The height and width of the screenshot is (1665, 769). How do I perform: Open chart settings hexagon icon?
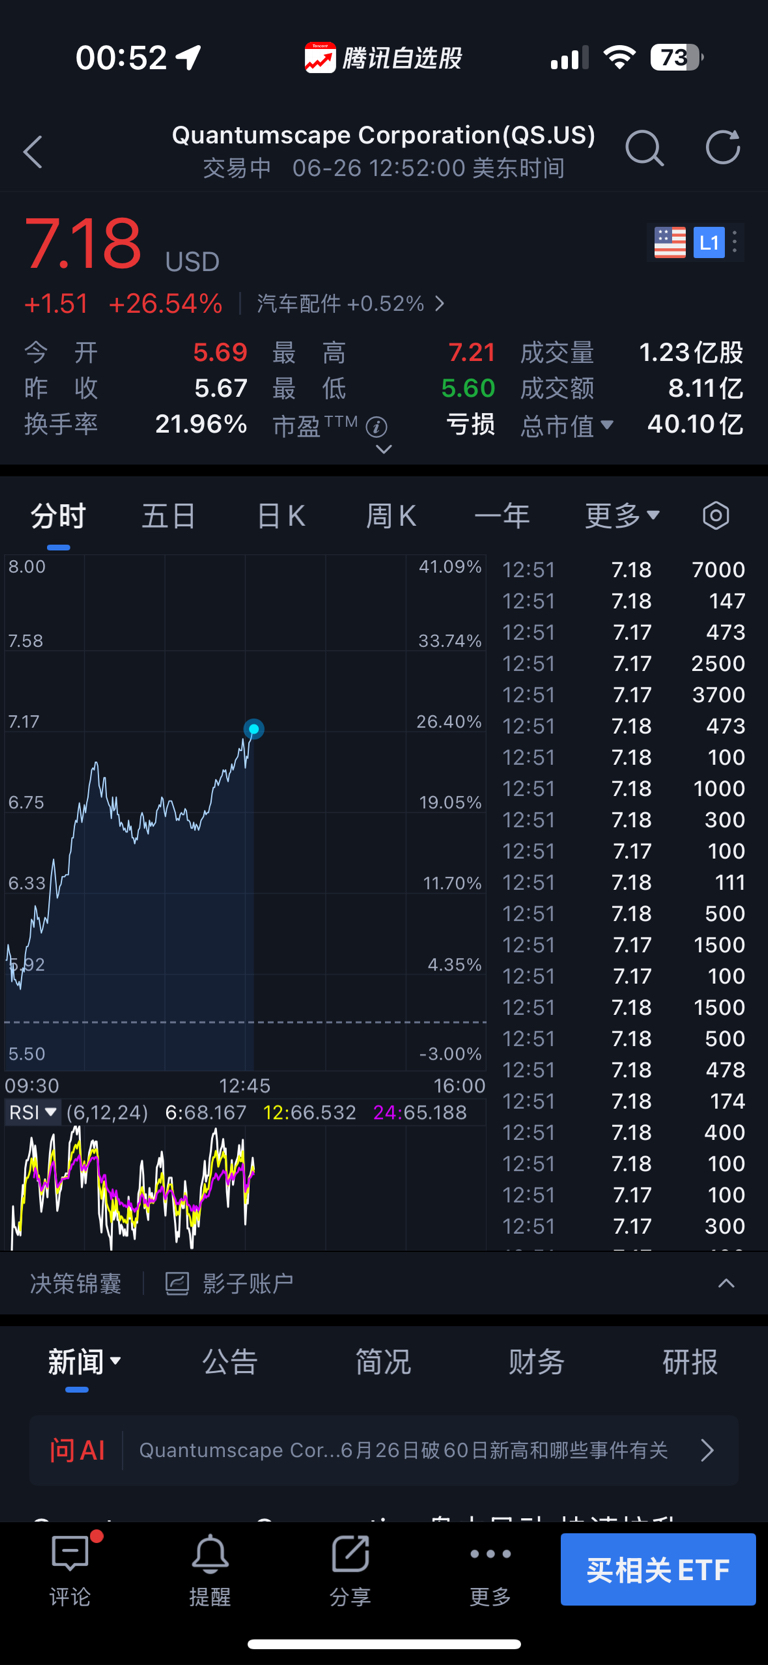point(715,516)
